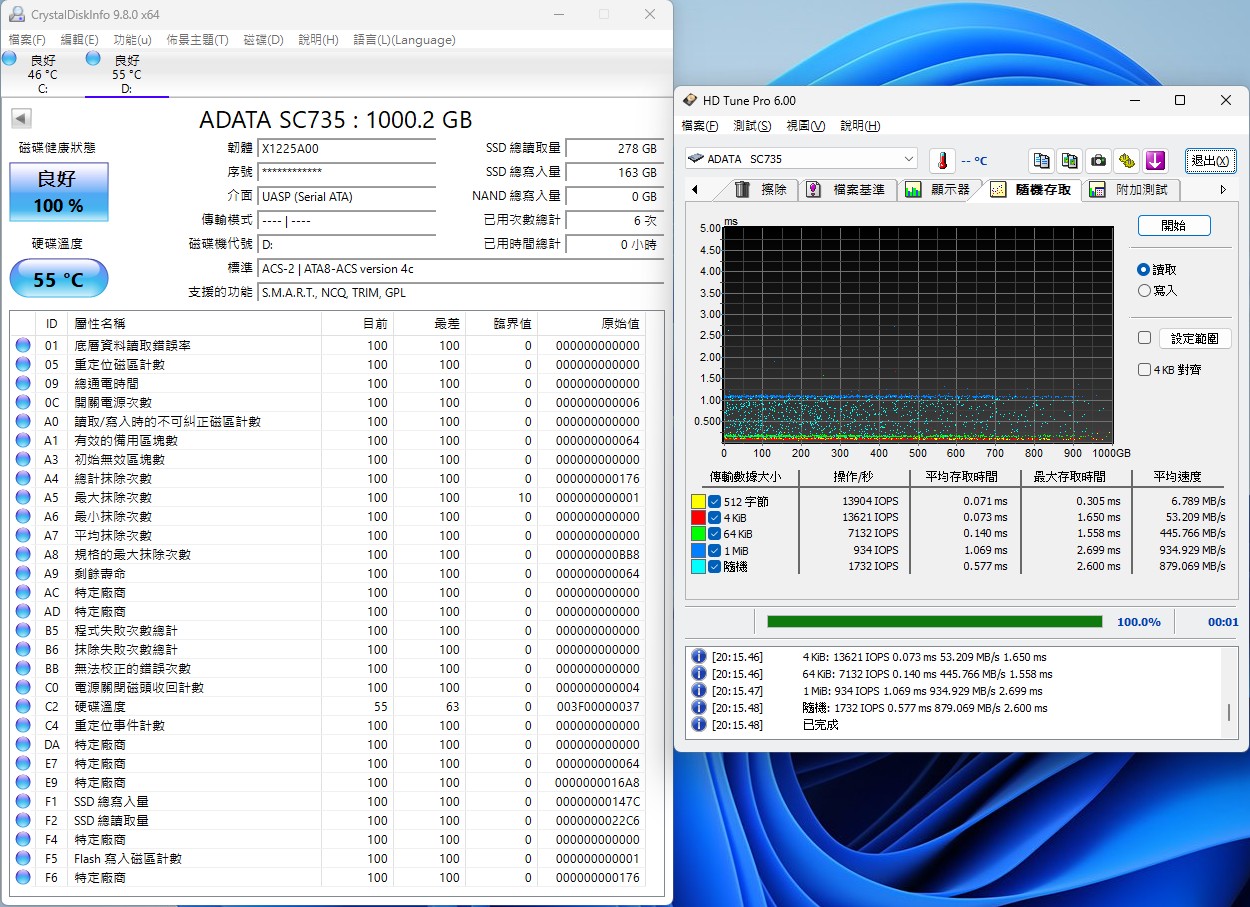Image resolution: width=1250 pixels, height=907 pixels.
Task: Click the 設定範圍 button
Action: click(1195, 339)
